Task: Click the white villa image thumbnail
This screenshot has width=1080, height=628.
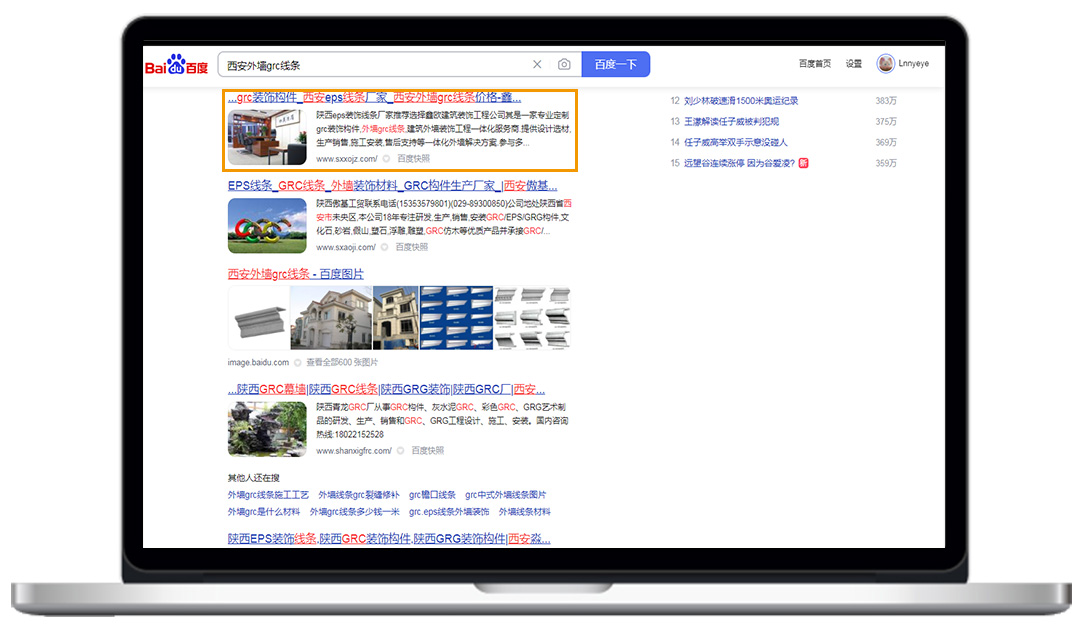Action: click(x=330, y=318)
